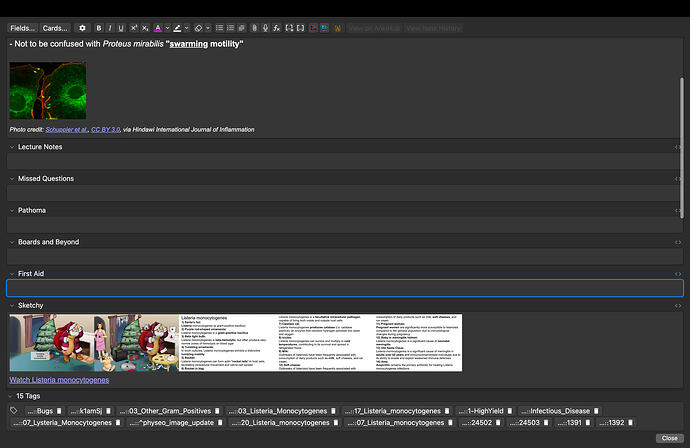Image resolution: width=690 pixels, height=448 pixels.
Task: Follow the Watch Listeria monocytogenes link
Action: click(59, 380)
